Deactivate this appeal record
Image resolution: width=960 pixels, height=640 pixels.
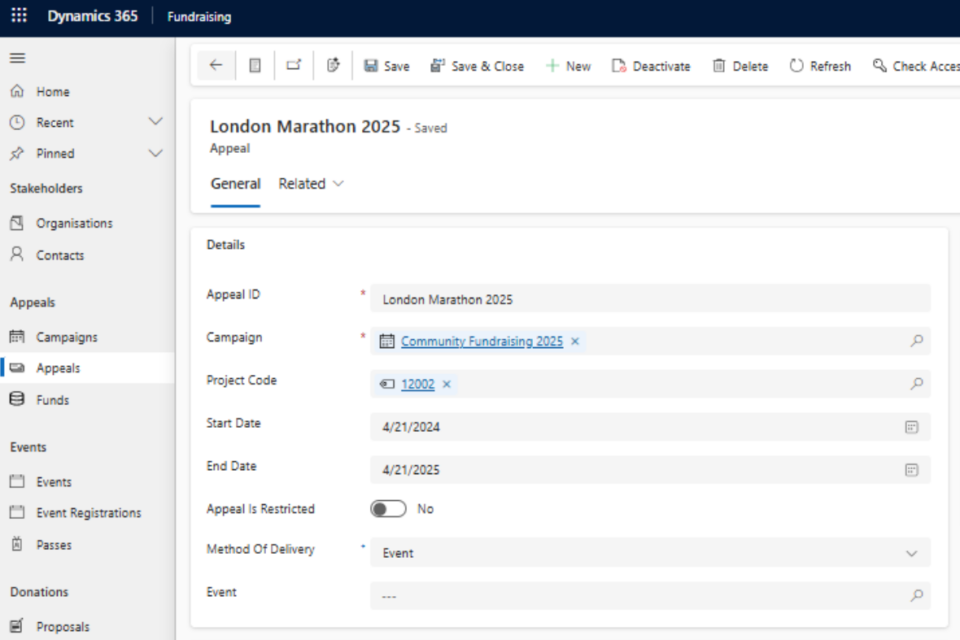pyautogui.click(x=651, y=66)
